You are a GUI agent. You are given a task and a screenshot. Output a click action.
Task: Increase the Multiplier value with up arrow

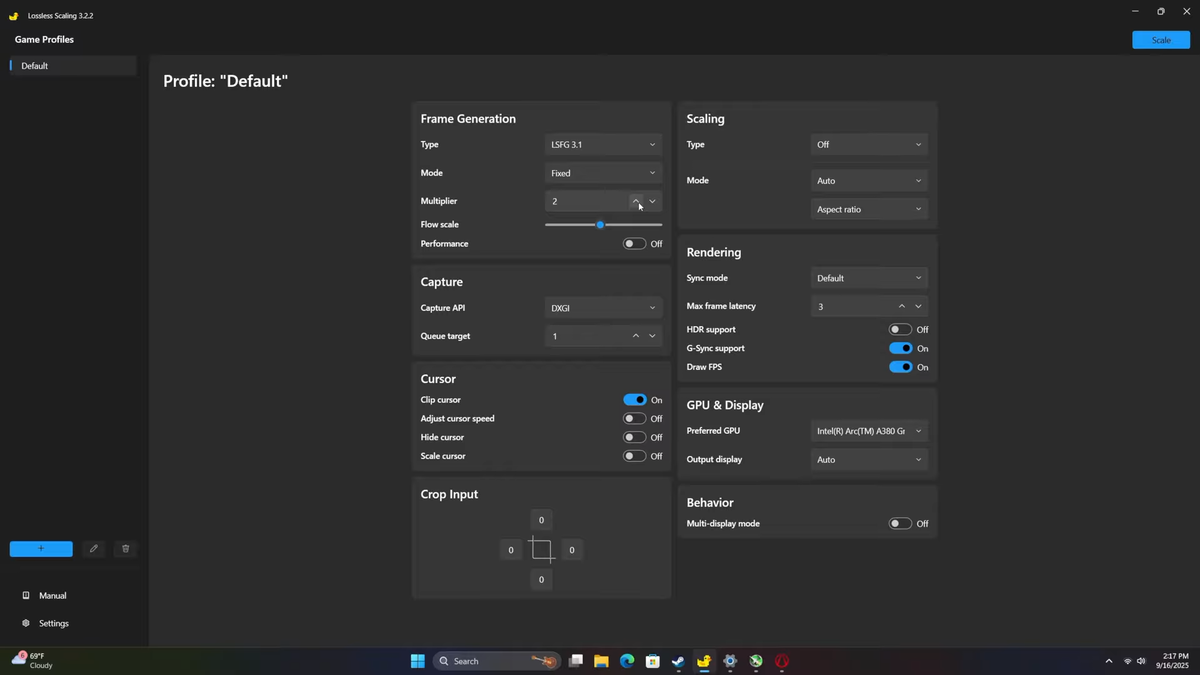[636, 201]
